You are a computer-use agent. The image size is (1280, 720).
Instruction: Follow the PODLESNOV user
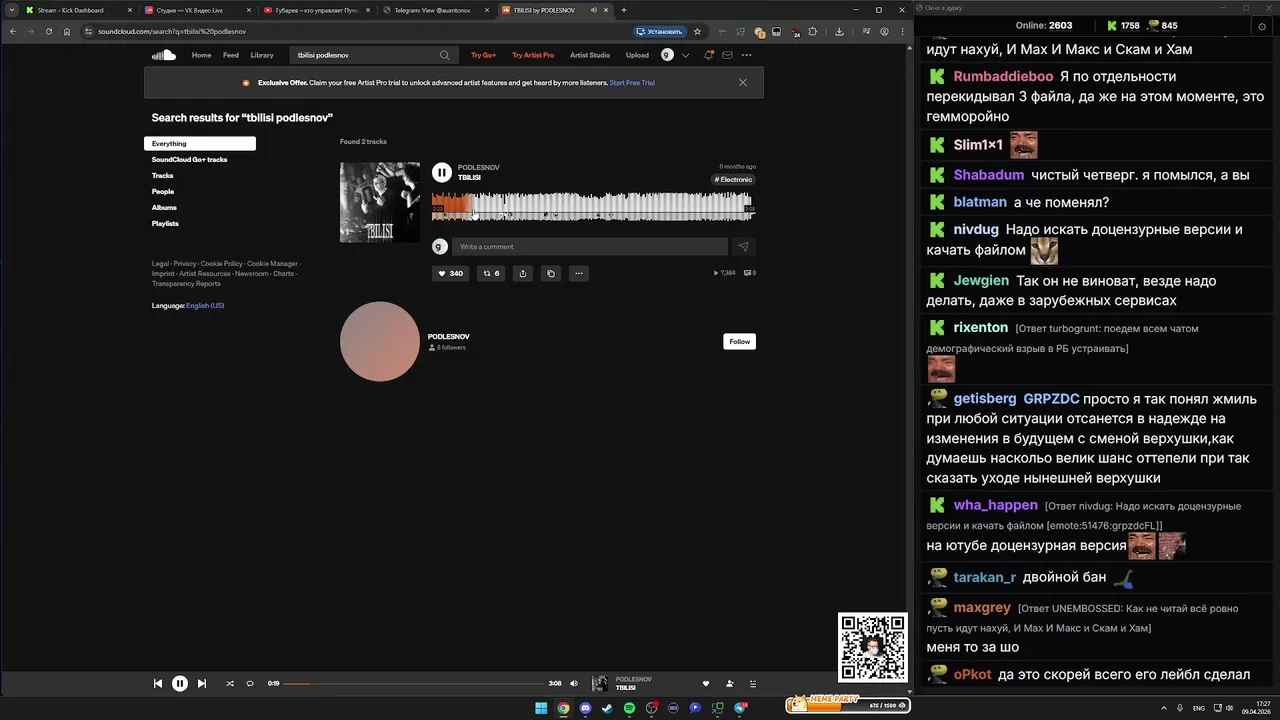739,341
